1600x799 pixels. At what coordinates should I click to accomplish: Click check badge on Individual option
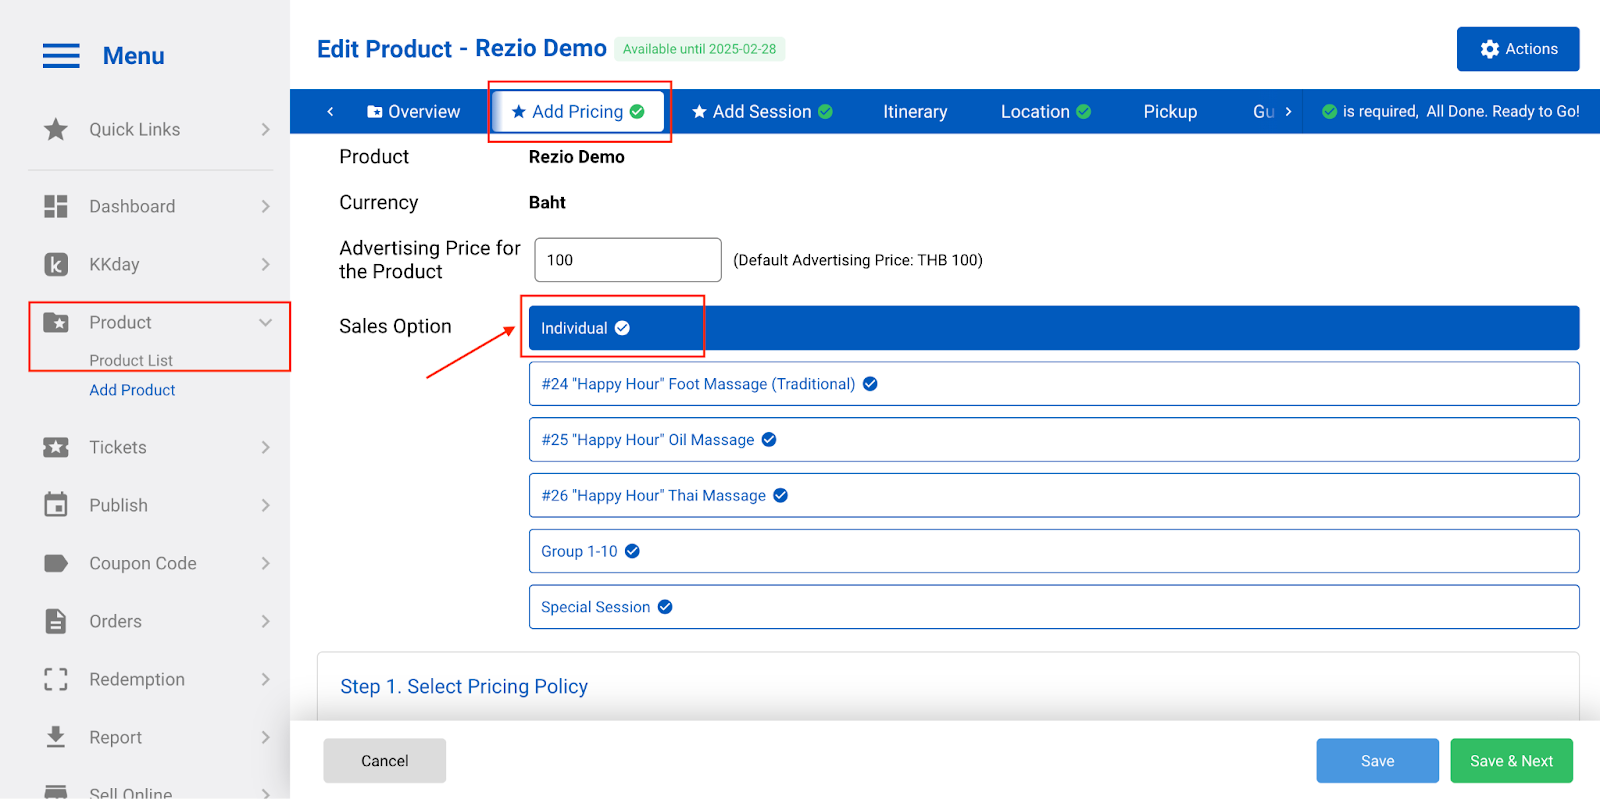622,328
